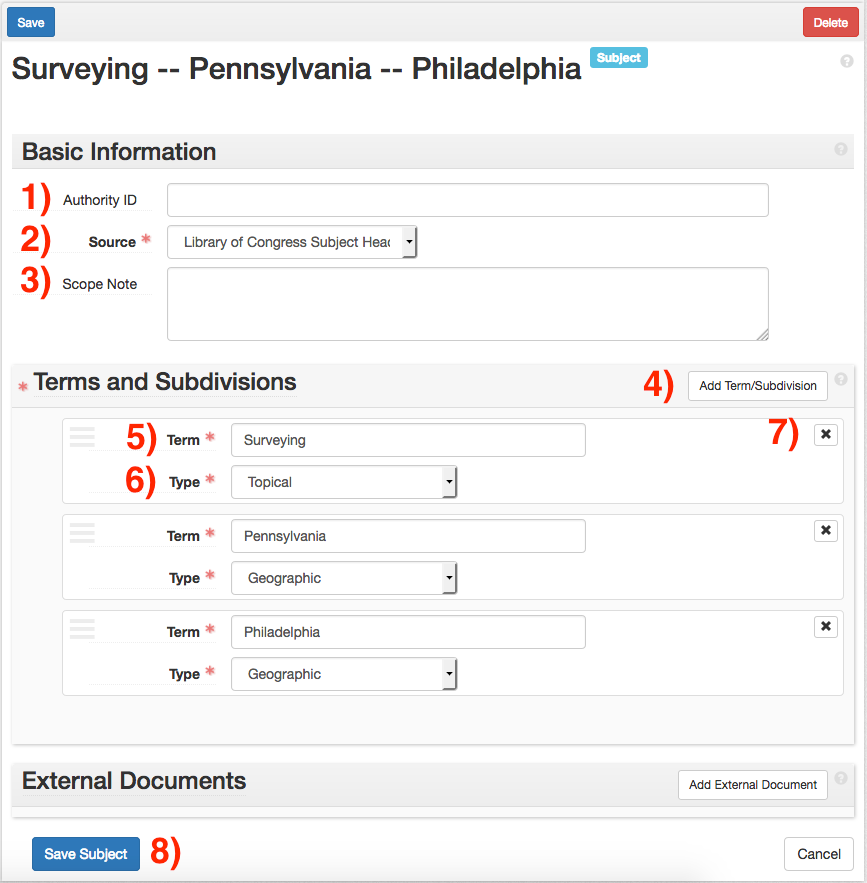Click into the Authority ID field
Screen dimensions: 867x883
tap(467, 200)
